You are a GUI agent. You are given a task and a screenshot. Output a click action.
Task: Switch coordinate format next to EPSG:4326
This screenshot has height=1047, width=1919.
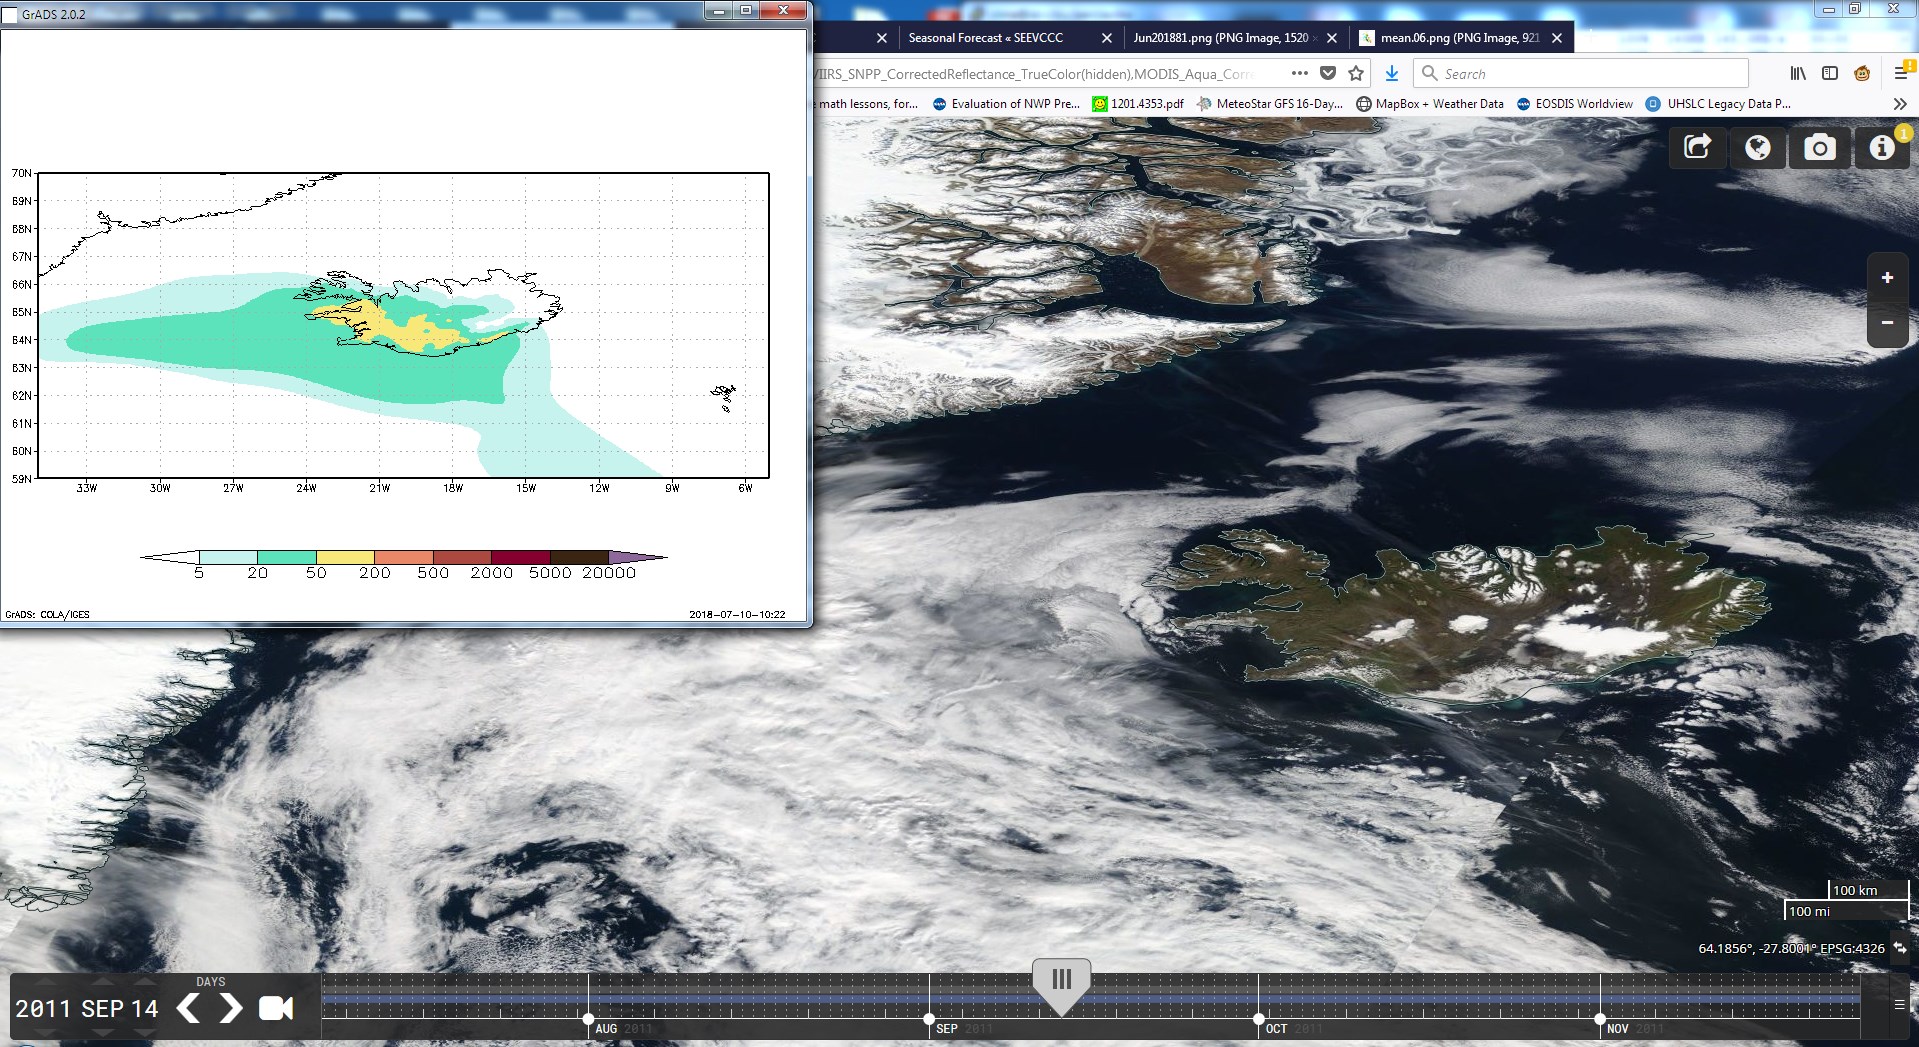click(x=1899, y=948)
